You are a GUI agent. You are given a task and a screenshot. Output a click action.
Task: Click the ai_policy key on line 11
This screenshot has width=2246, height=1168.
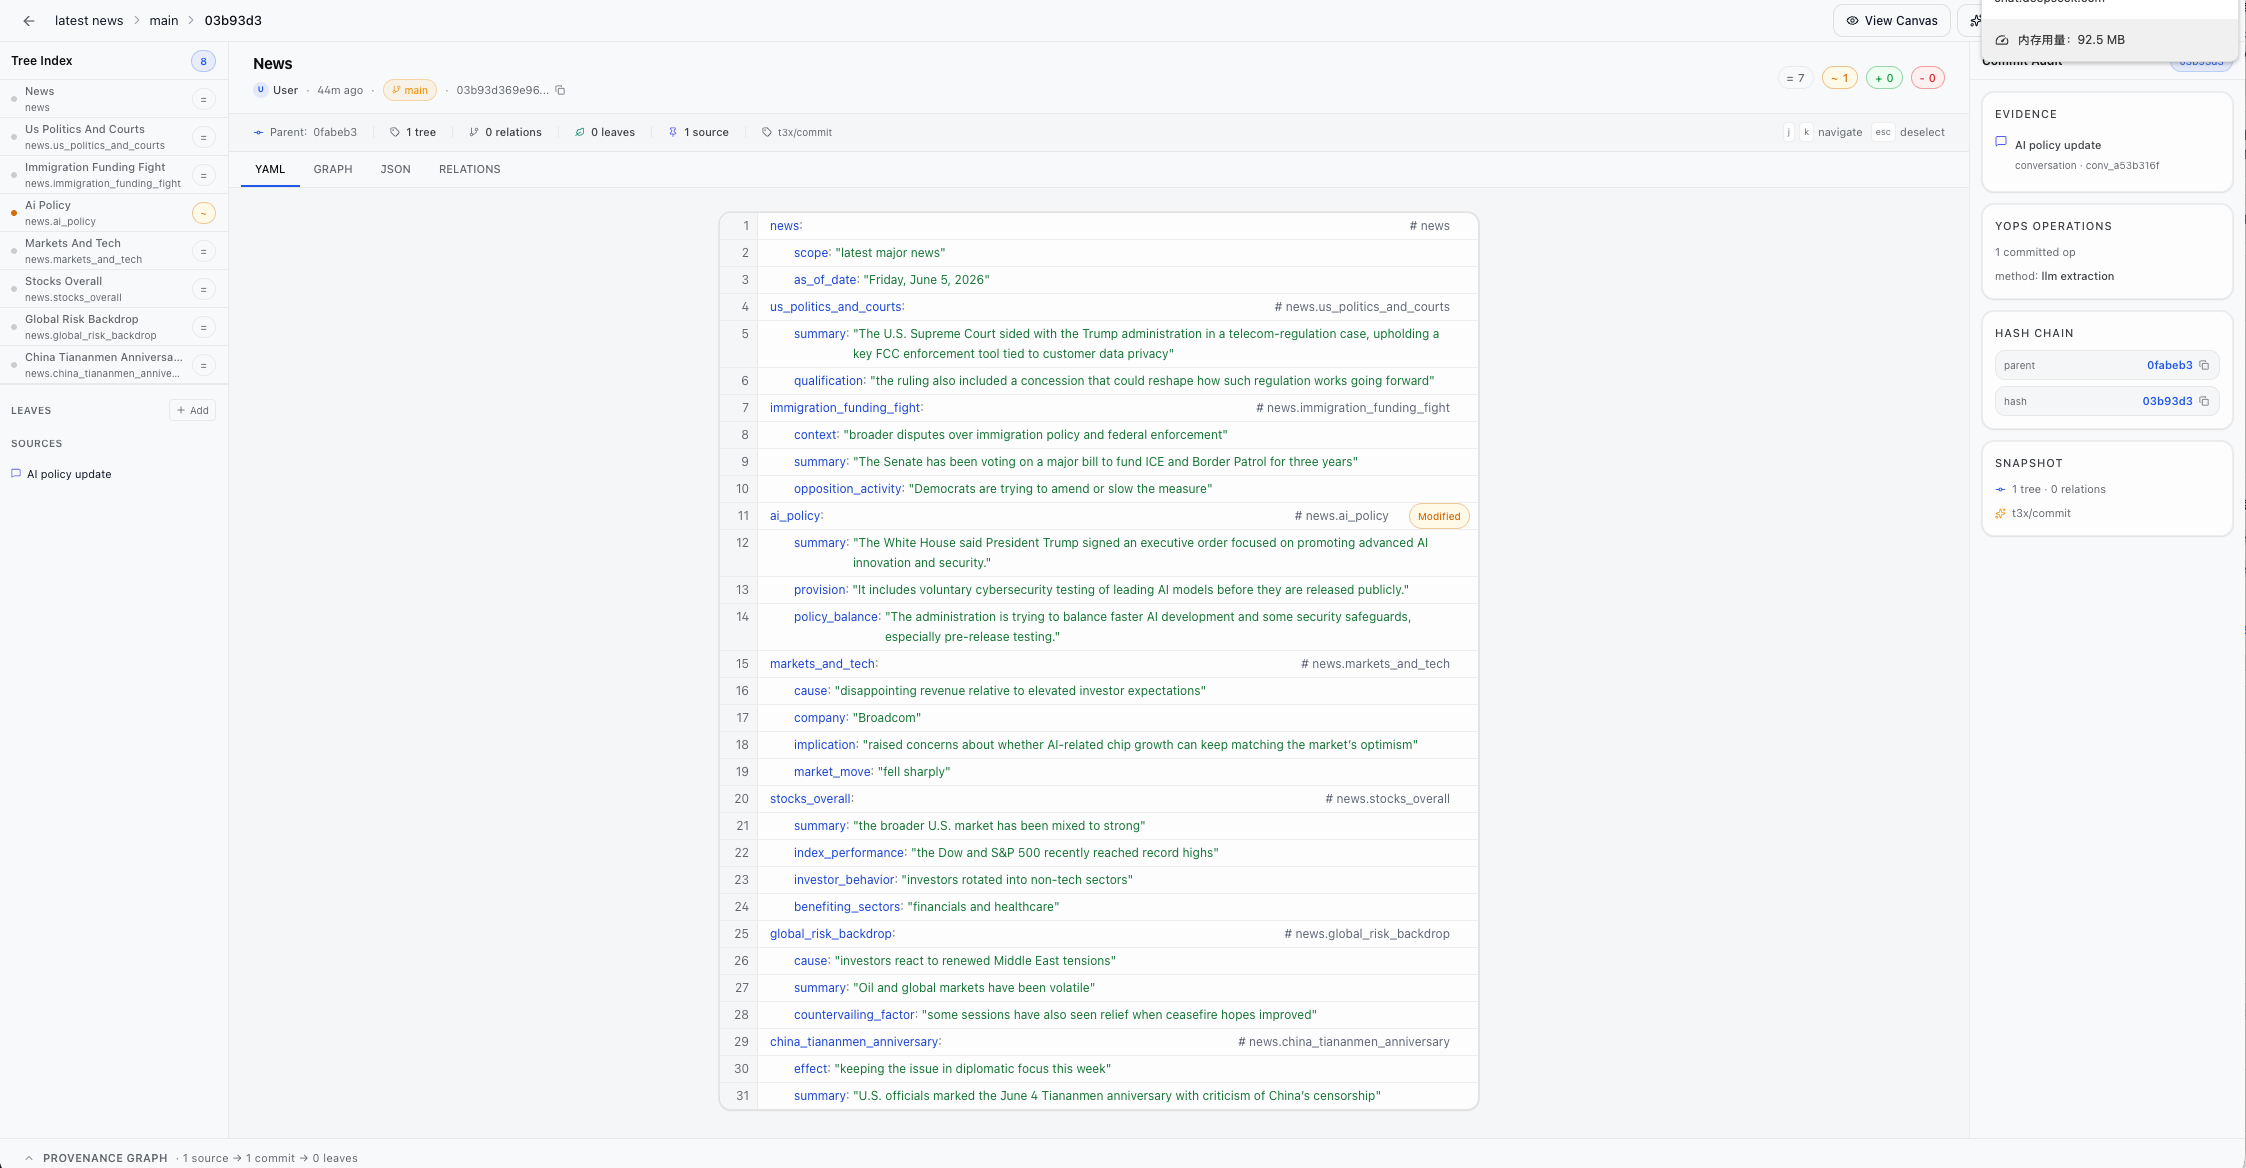point(796,516)
